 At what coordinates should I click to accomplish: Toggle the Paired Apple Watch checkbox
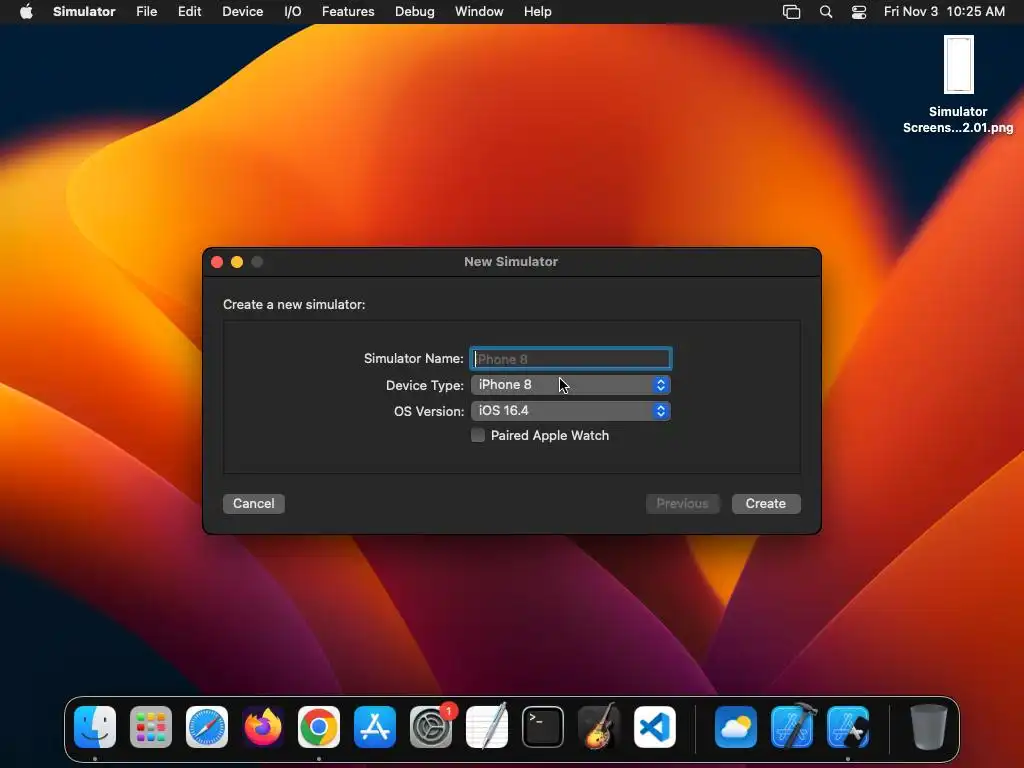click(478, 436)
